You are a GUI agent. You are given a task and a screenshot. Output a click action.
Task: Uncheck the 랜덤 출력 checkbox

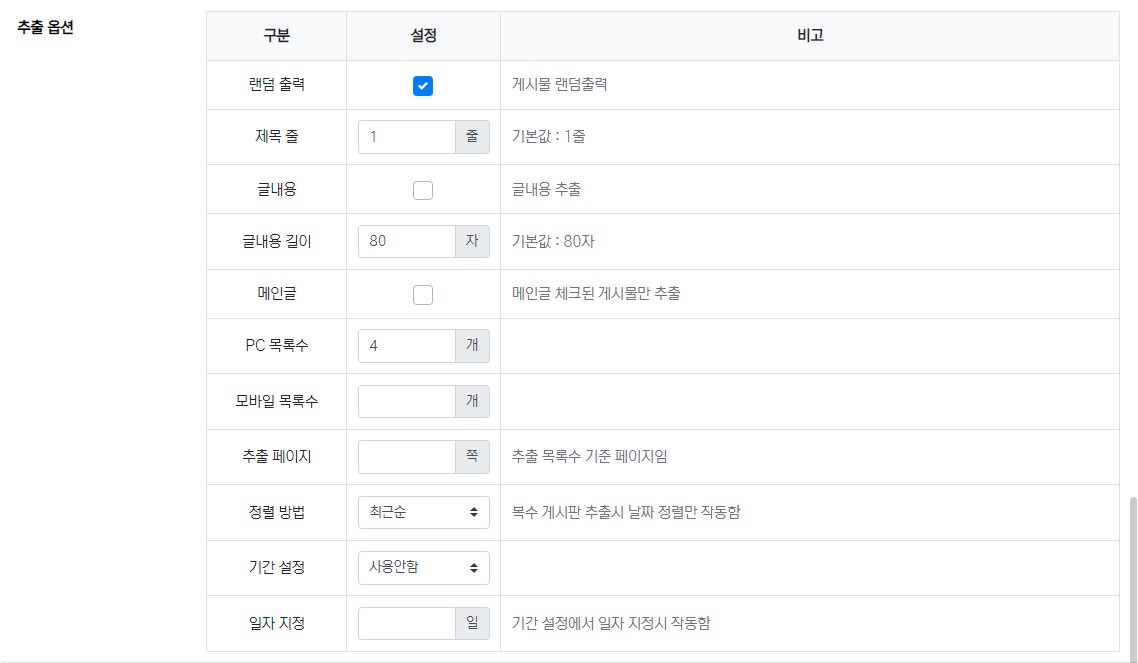coord(423,86)
